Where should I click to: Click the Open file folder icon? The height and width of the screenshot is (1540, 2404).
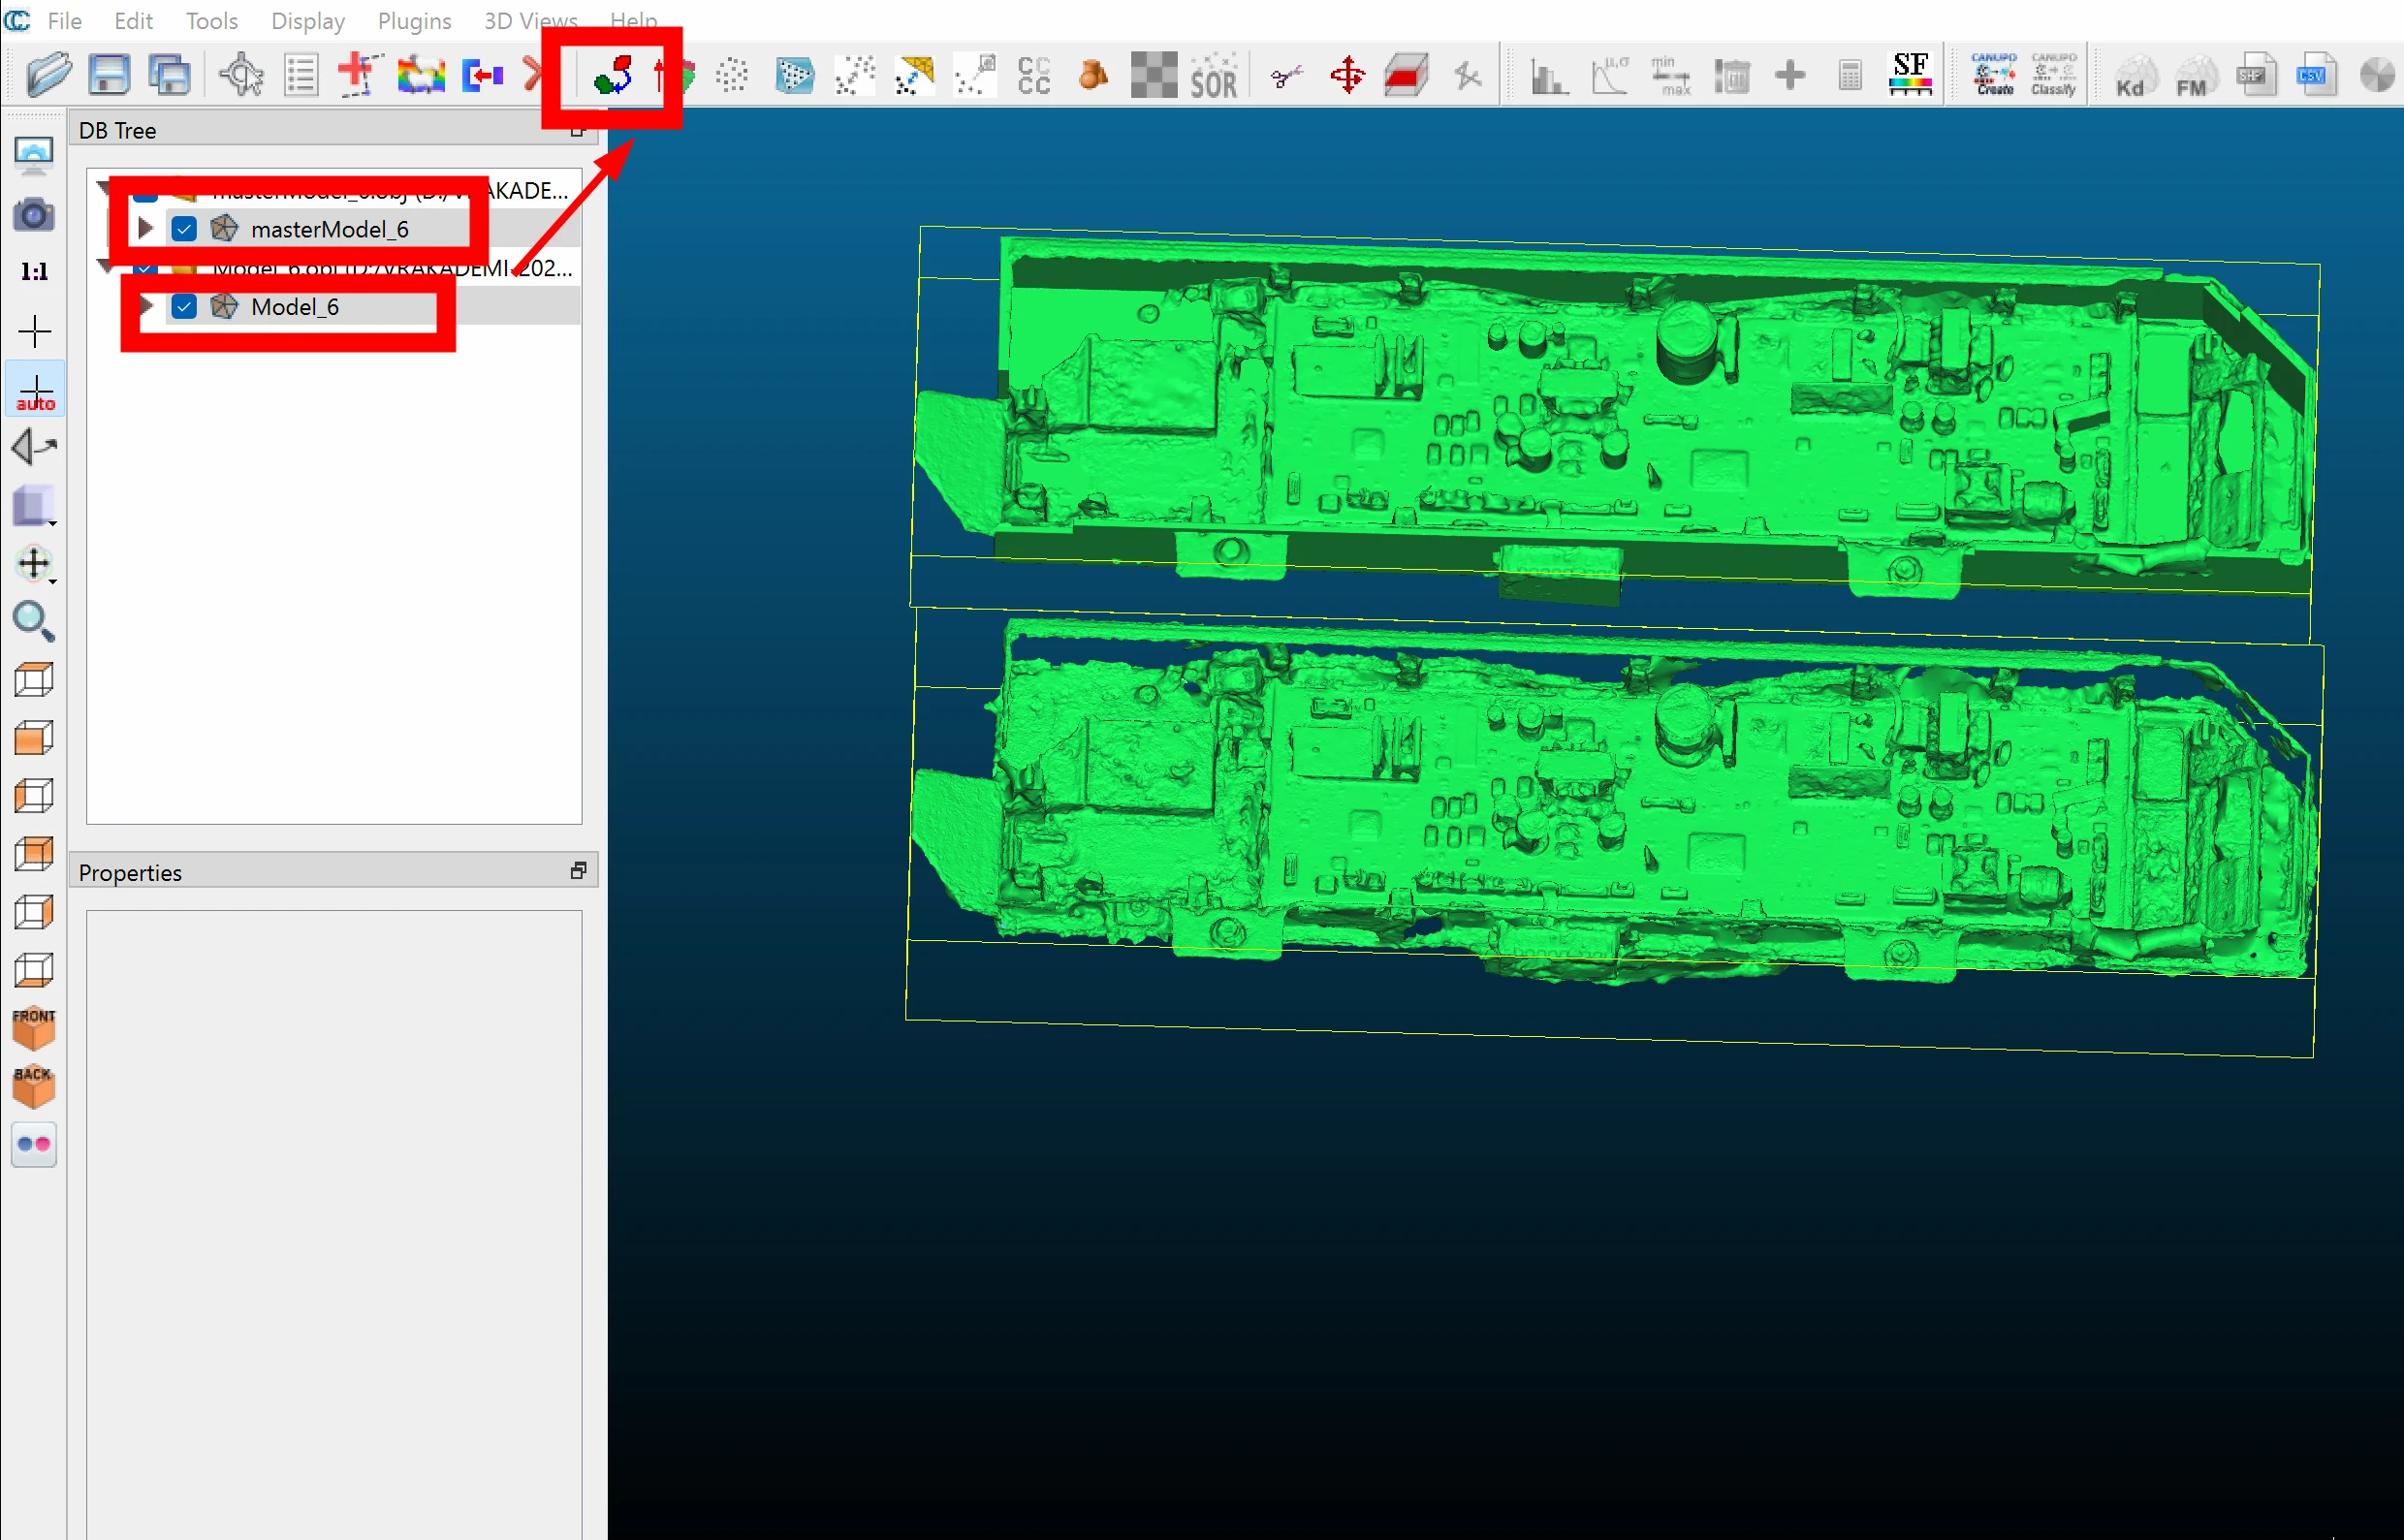click(48, 75)
